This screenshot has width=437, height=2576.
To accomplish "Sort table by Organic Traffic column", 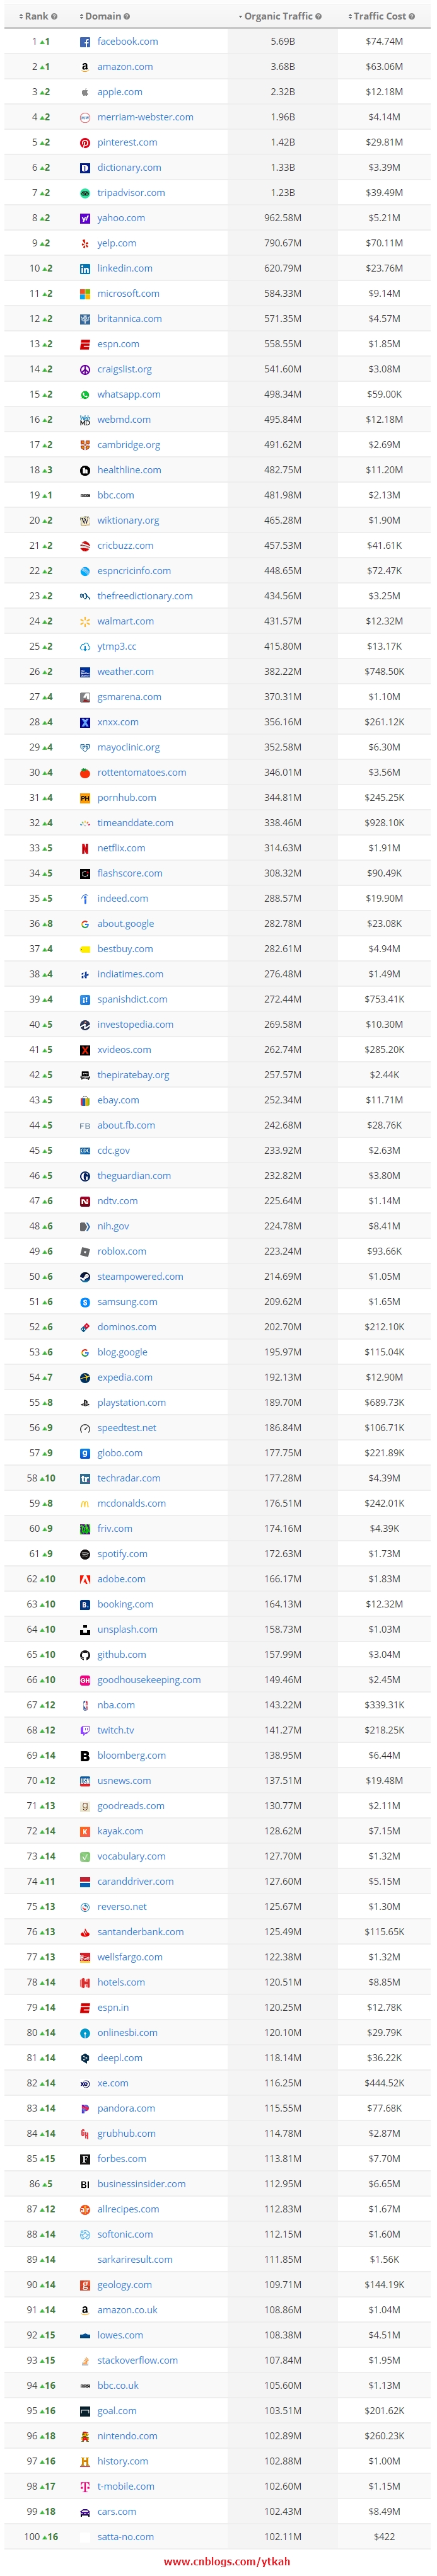I will [277, 16].
